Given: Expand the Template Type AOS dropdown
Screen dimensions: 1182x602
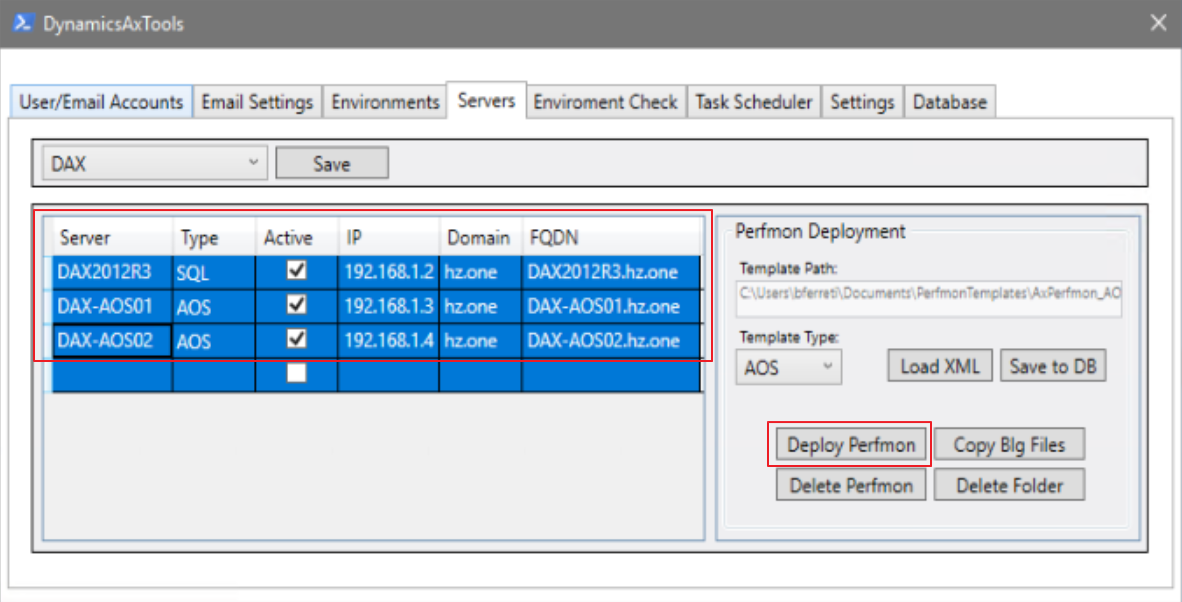Looking at the screenshot, I should [789, 367].
